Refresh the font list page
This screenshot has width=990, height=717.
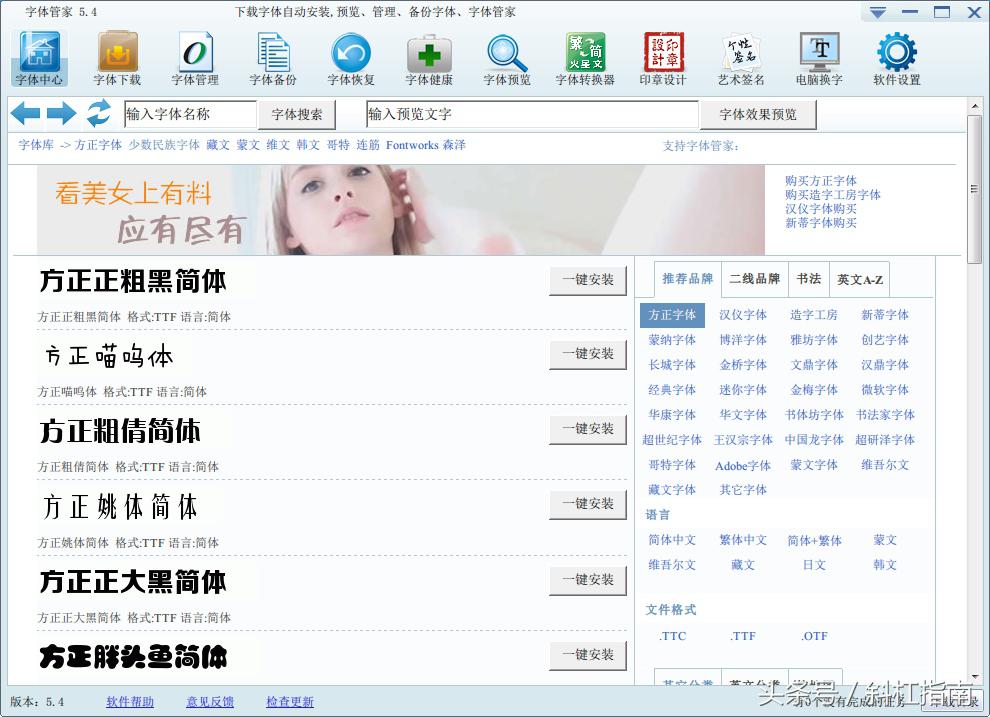point(95,113)
